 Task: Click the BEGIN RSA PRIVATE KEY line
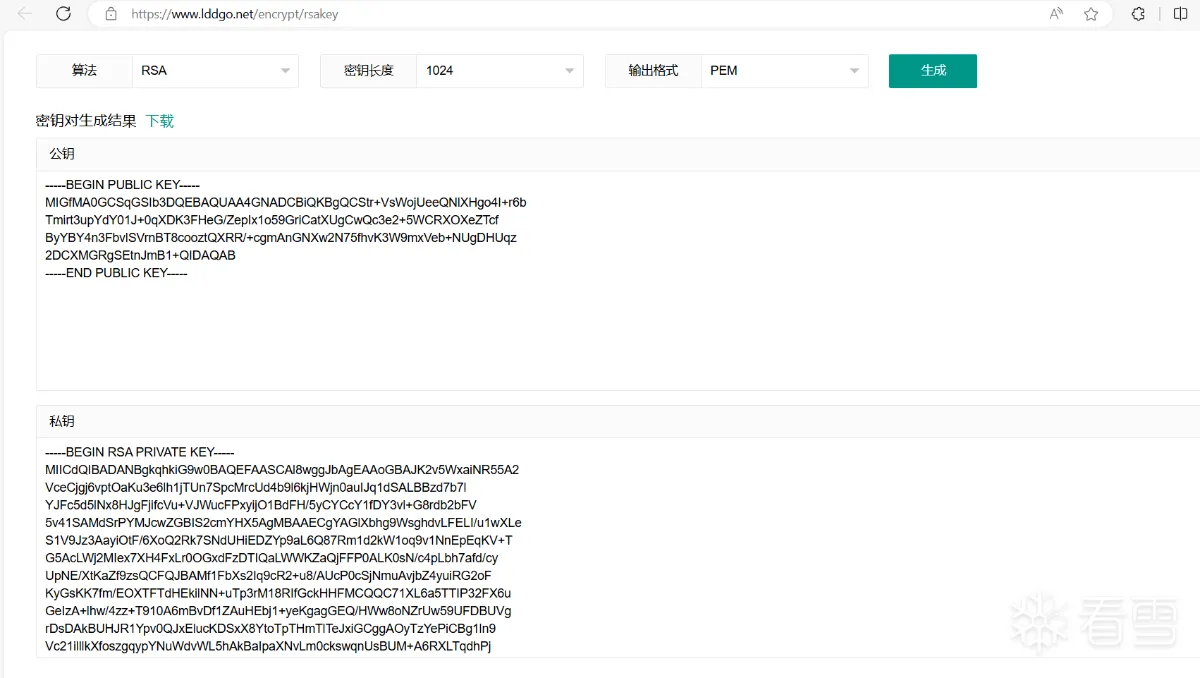tap(140, 452)
